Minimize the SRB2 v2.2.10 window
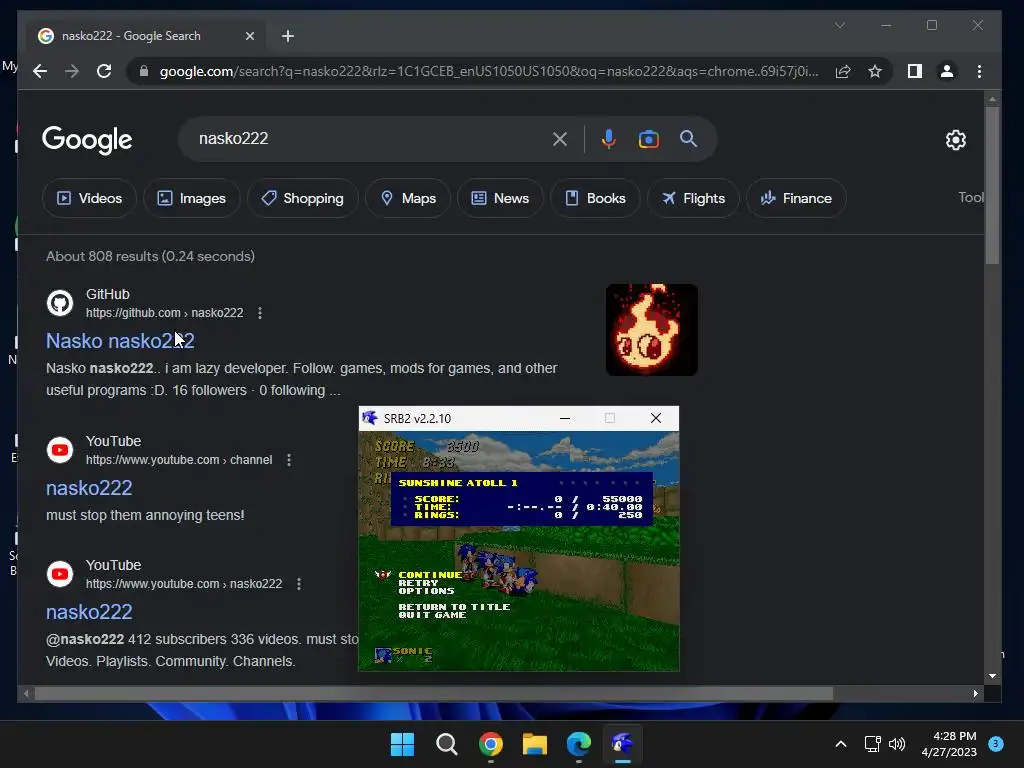Screen dimensions: 1024x768 (565, 418)
